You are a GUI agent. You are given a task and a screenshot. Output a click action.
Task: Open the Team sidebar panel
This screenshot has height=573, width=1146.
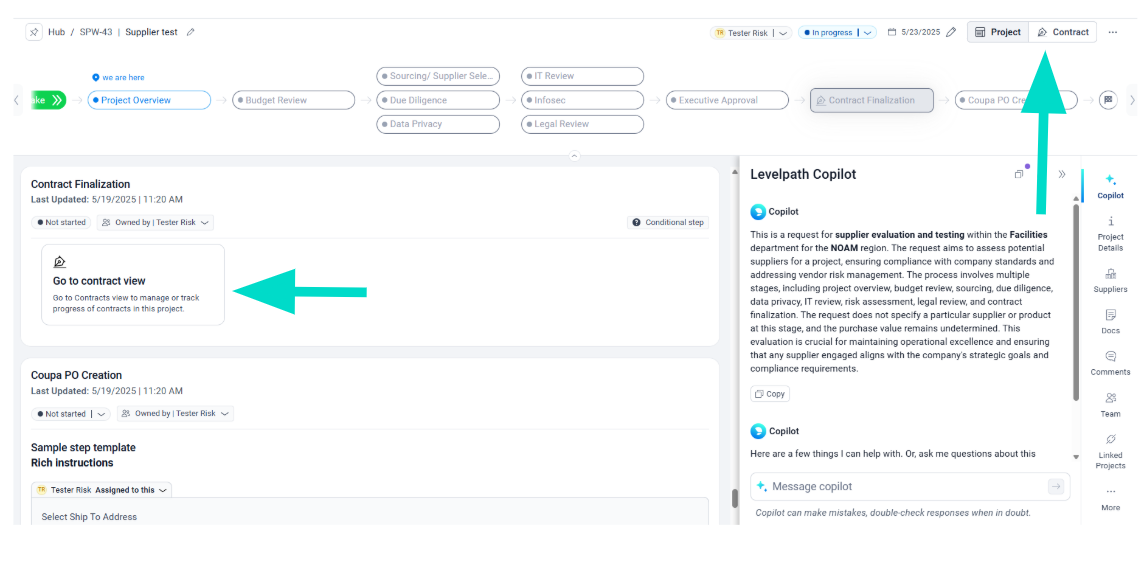click(1110, 404)
